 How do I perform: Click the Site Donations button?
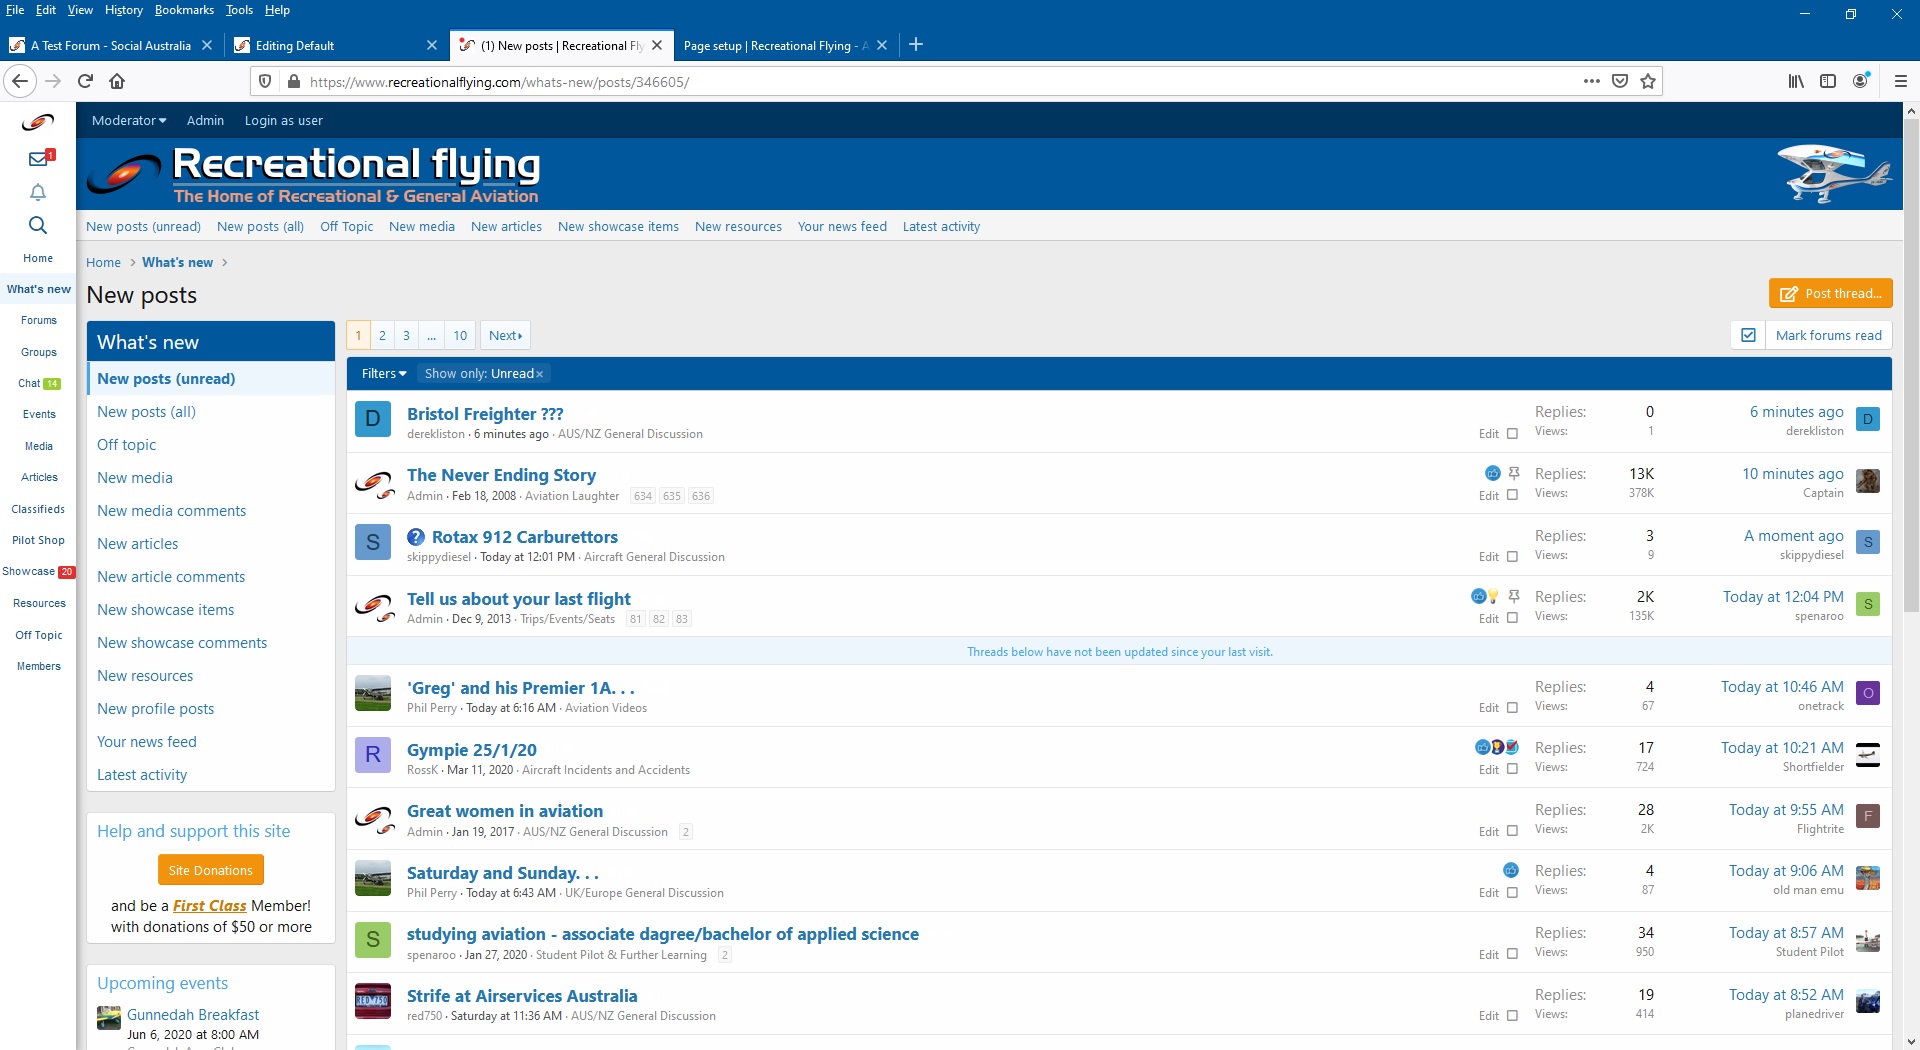coord(211,870)
